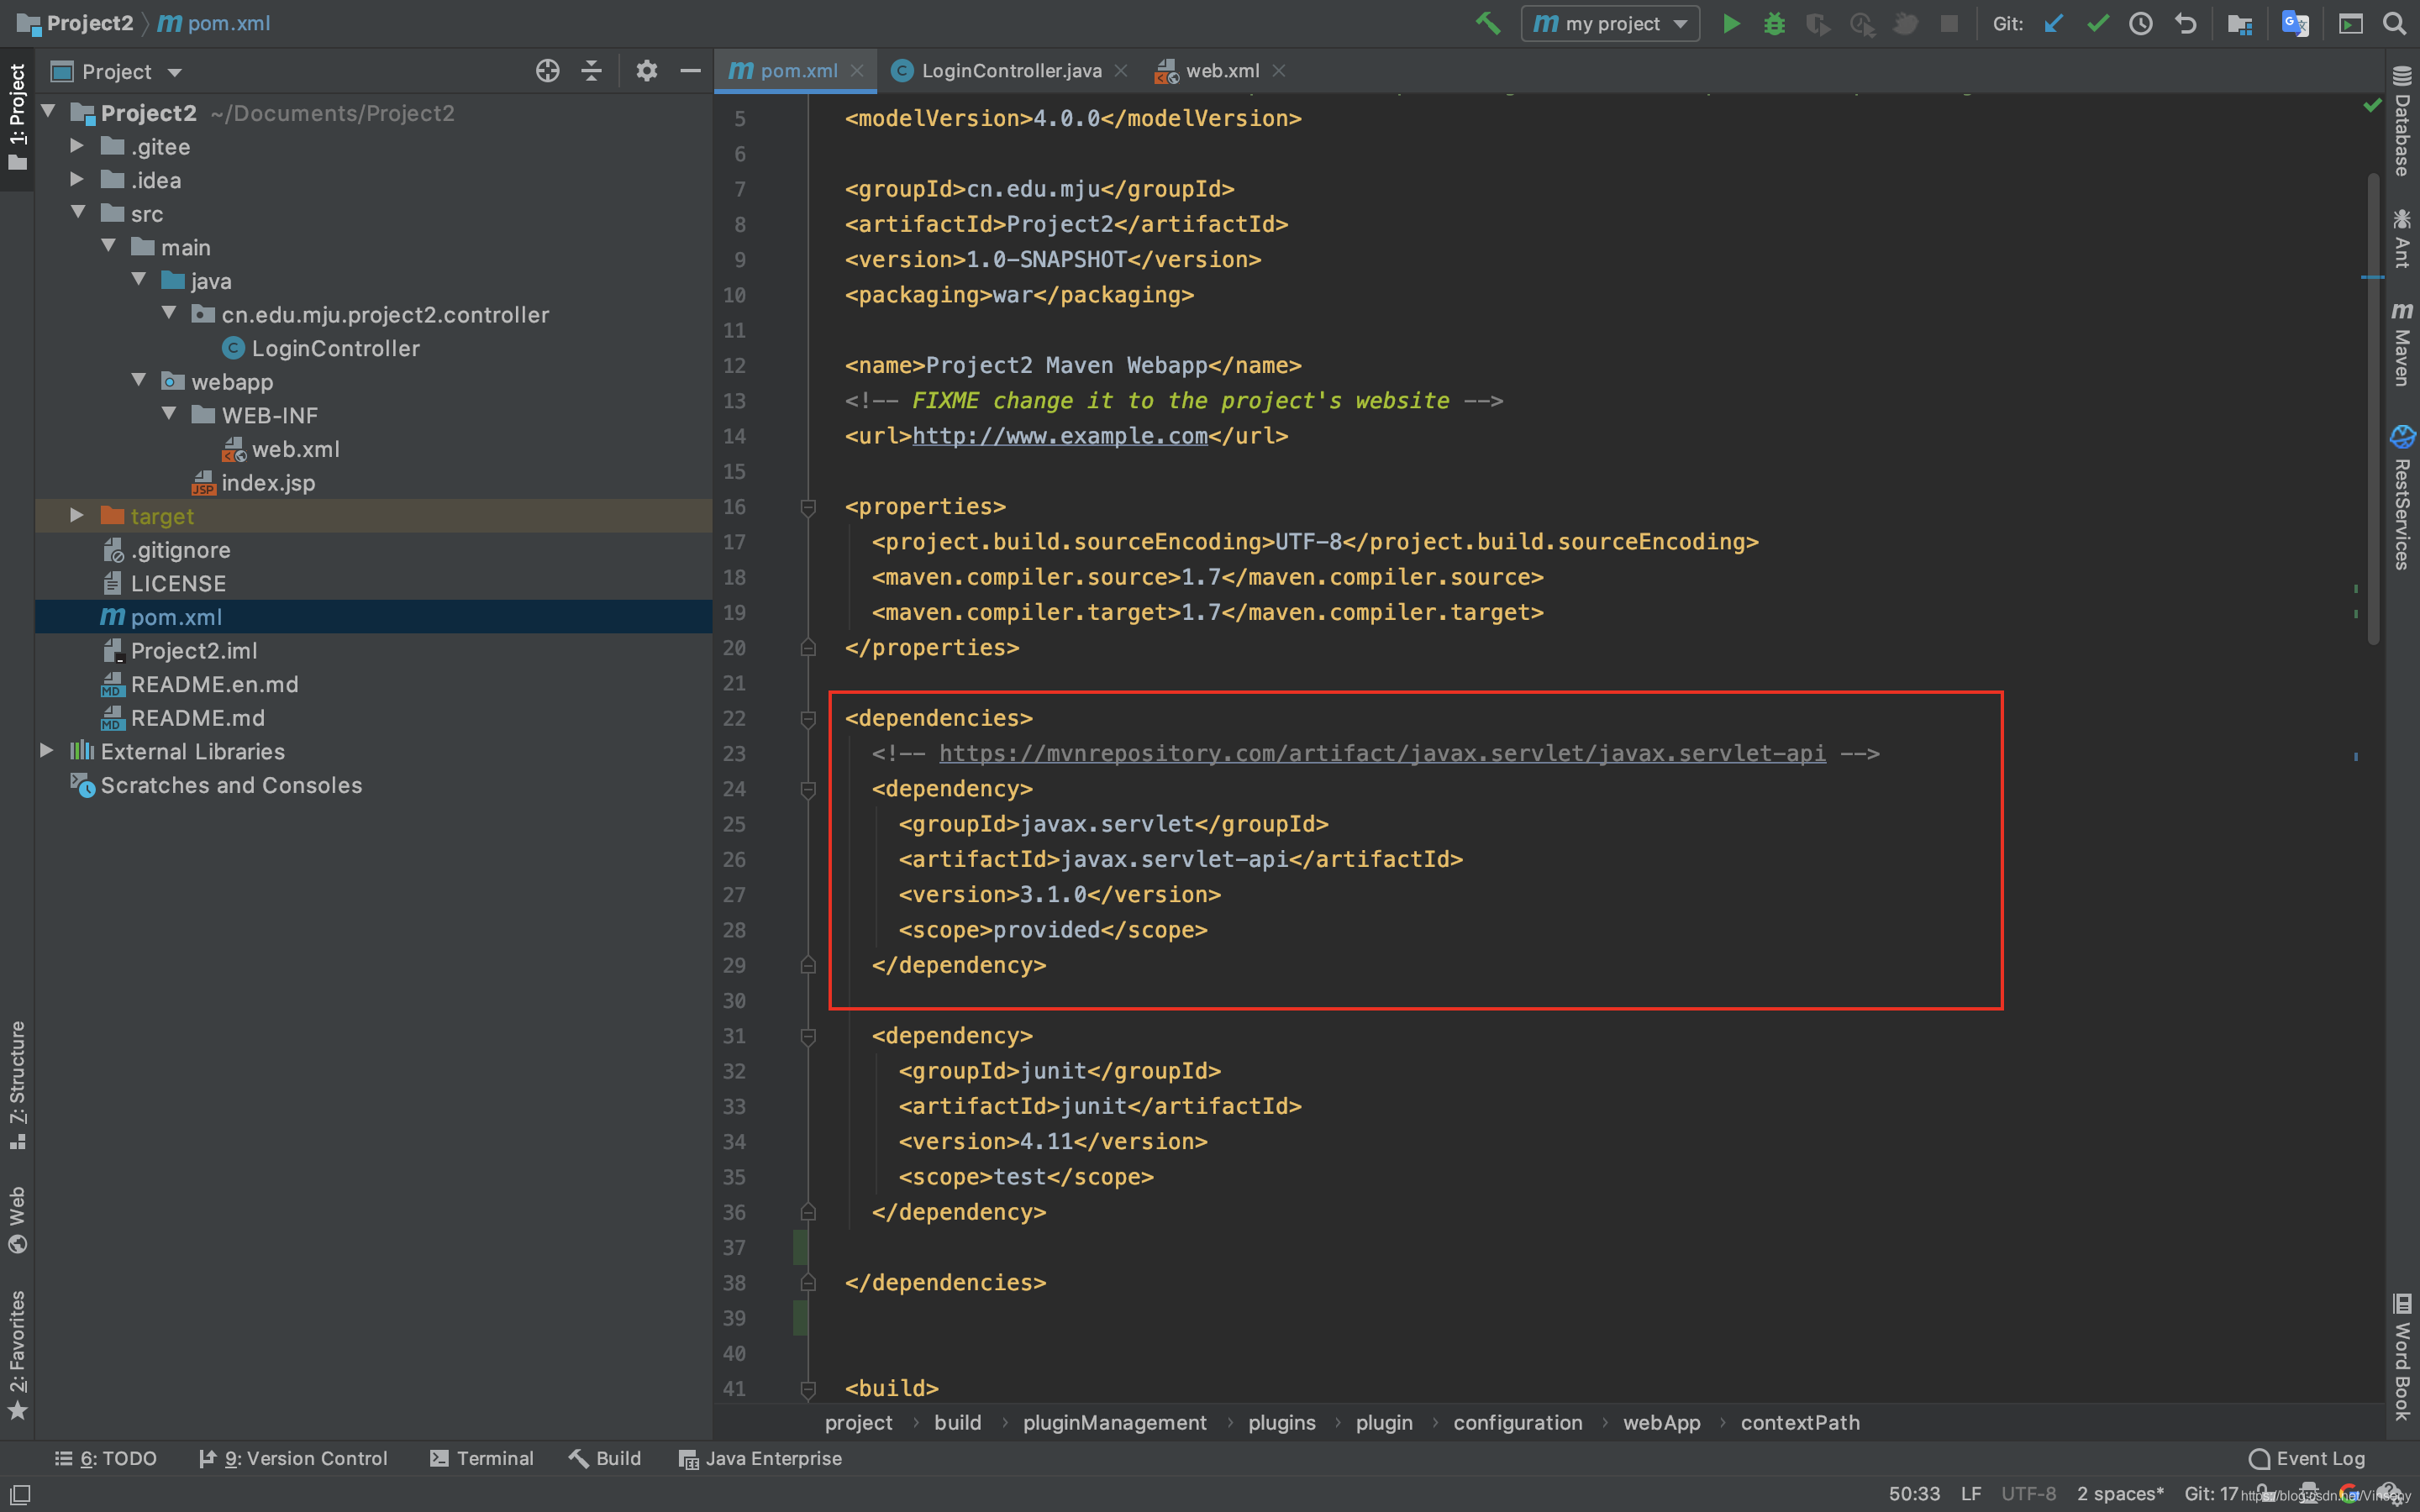Click the profiler run icon in toolbar

pos(1862,23)
